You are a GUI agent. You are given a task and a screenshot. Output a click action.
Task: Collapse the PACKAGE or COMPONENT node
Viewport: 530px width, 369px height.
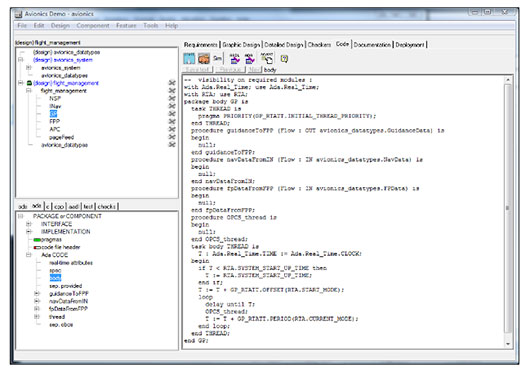click(21, 216)
